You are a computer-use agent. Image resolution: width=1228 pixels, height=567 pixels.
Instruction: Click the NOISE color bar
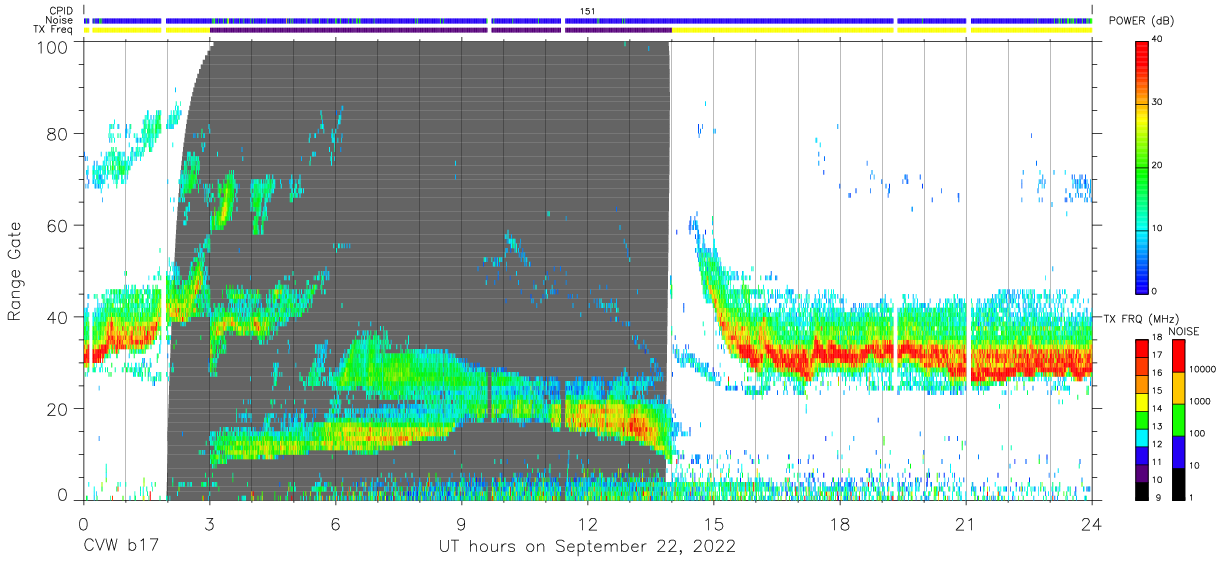coord(1179,419)
